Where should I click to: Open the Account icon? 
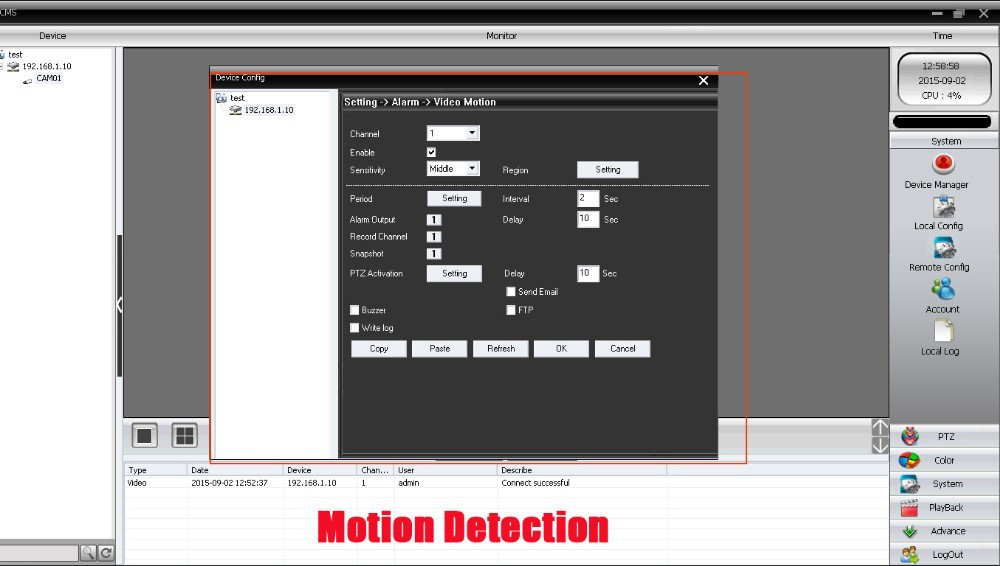942,290
